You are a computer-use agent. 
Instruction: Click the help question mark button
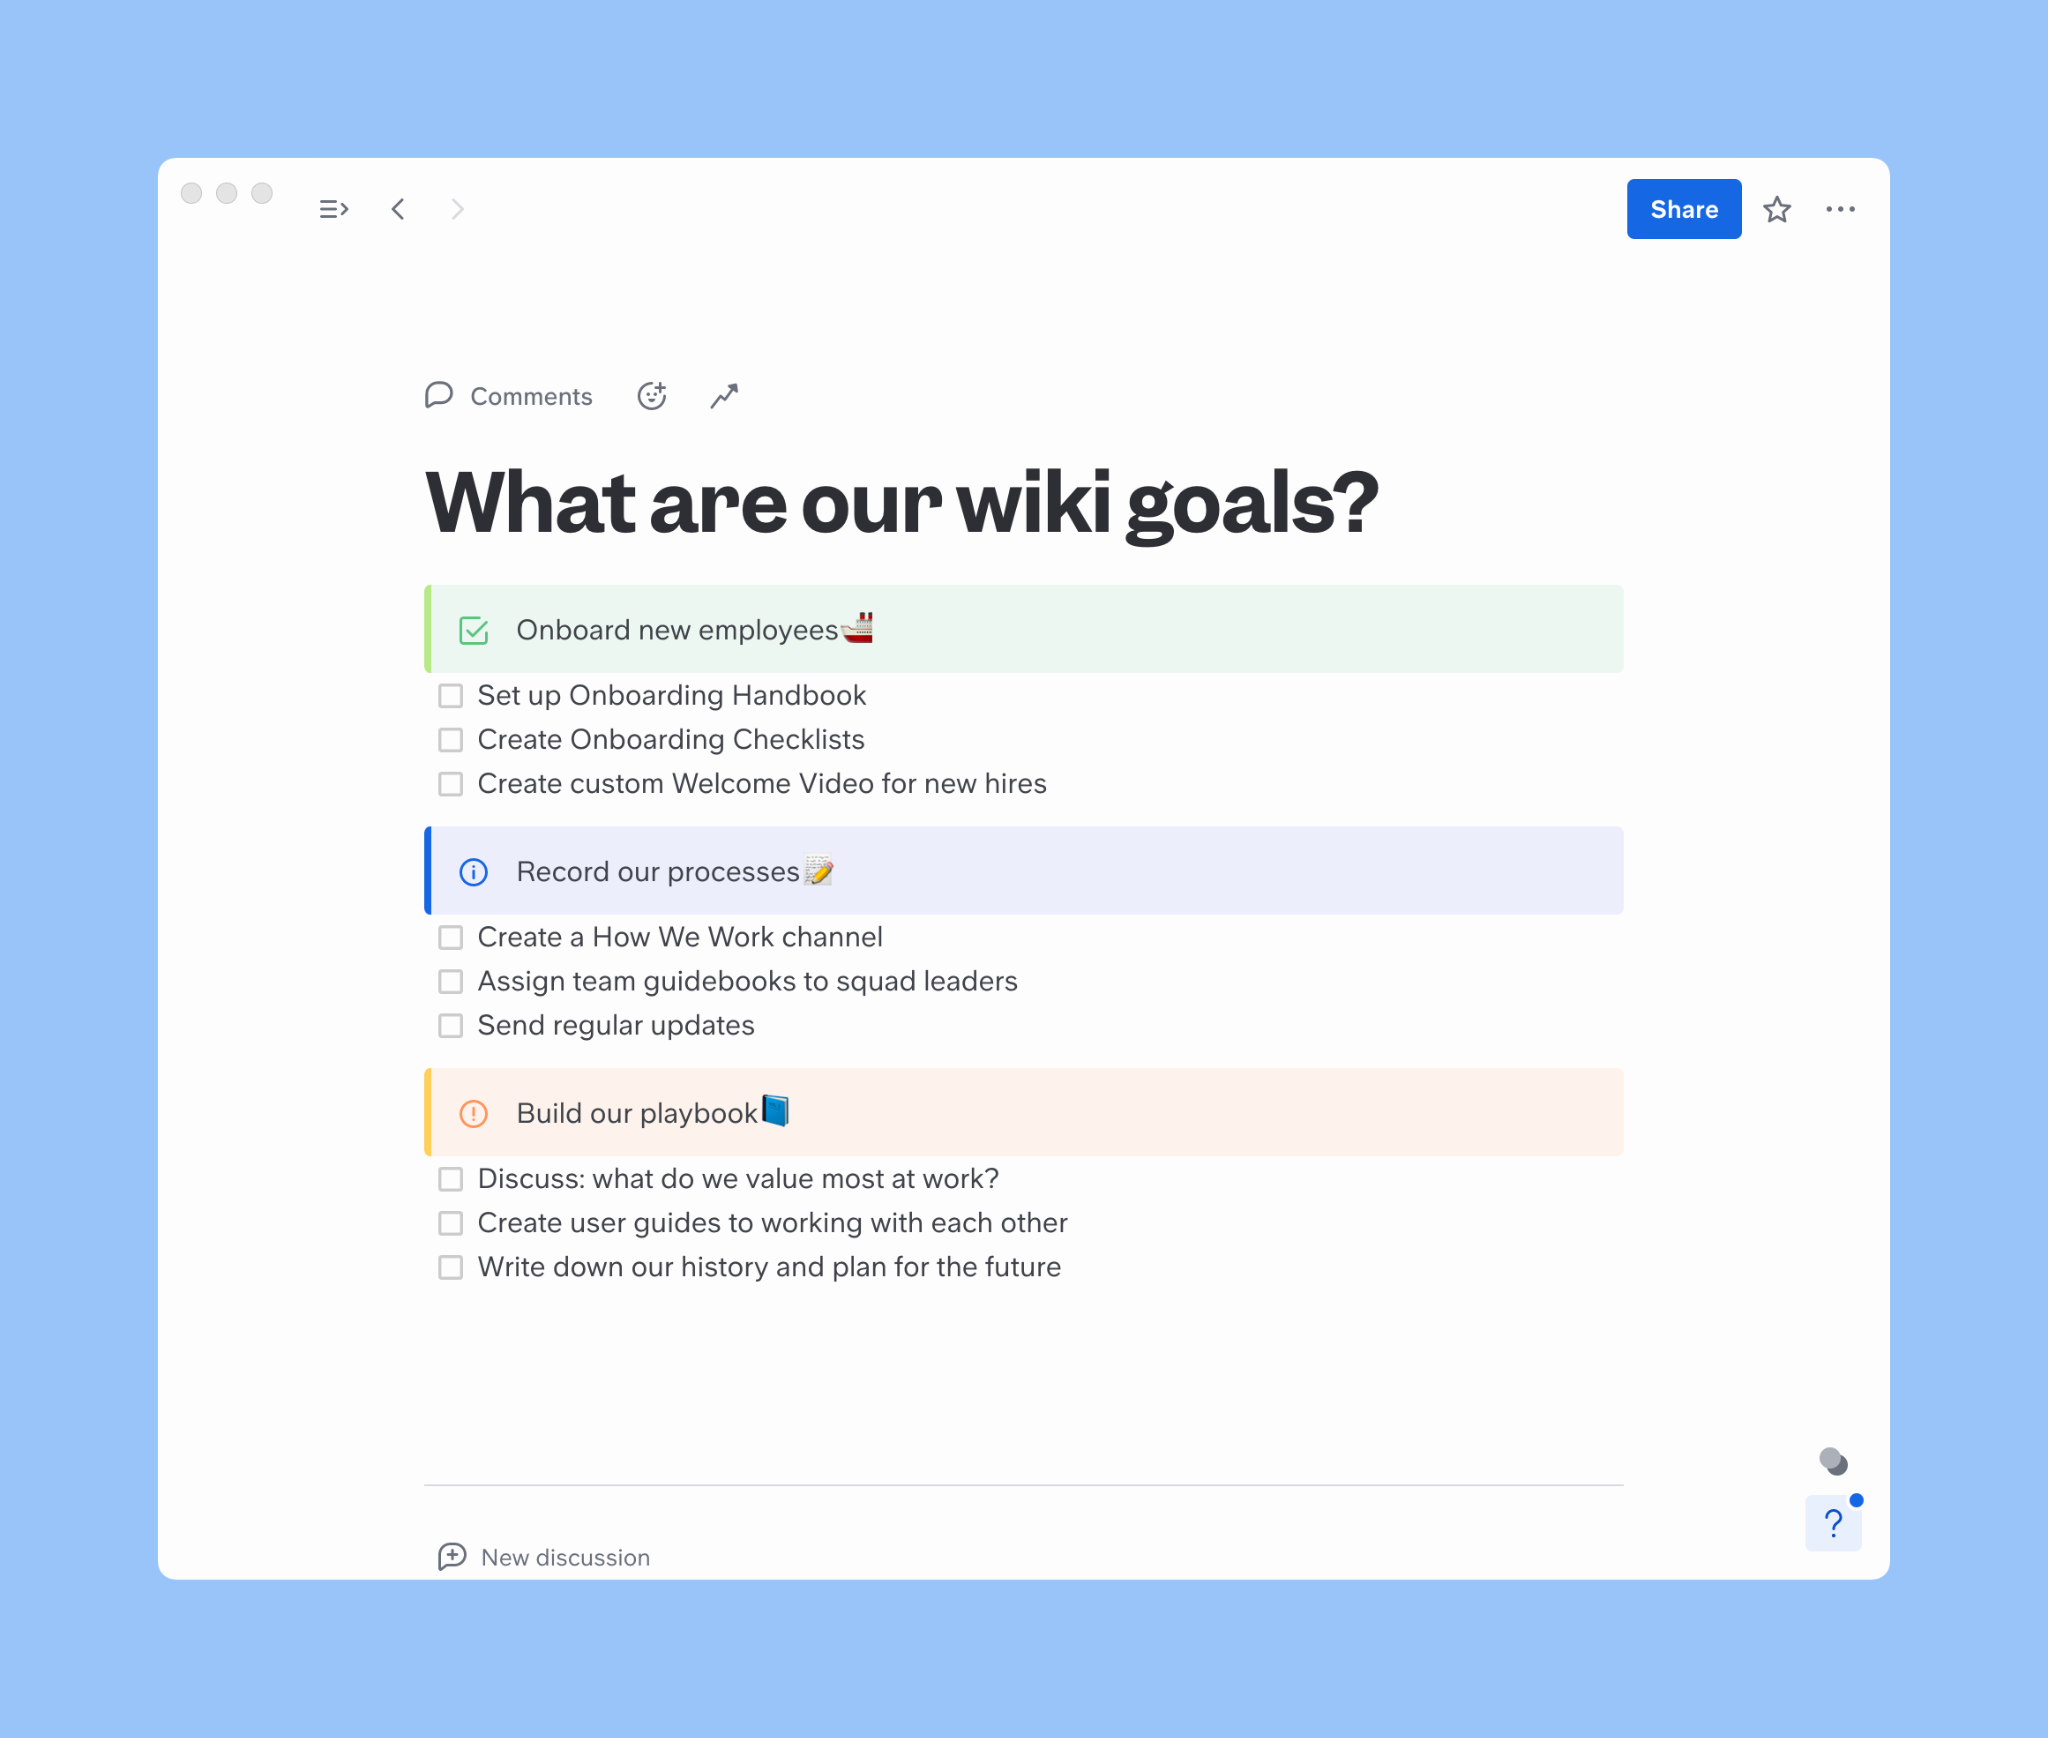[1834, 1524]
